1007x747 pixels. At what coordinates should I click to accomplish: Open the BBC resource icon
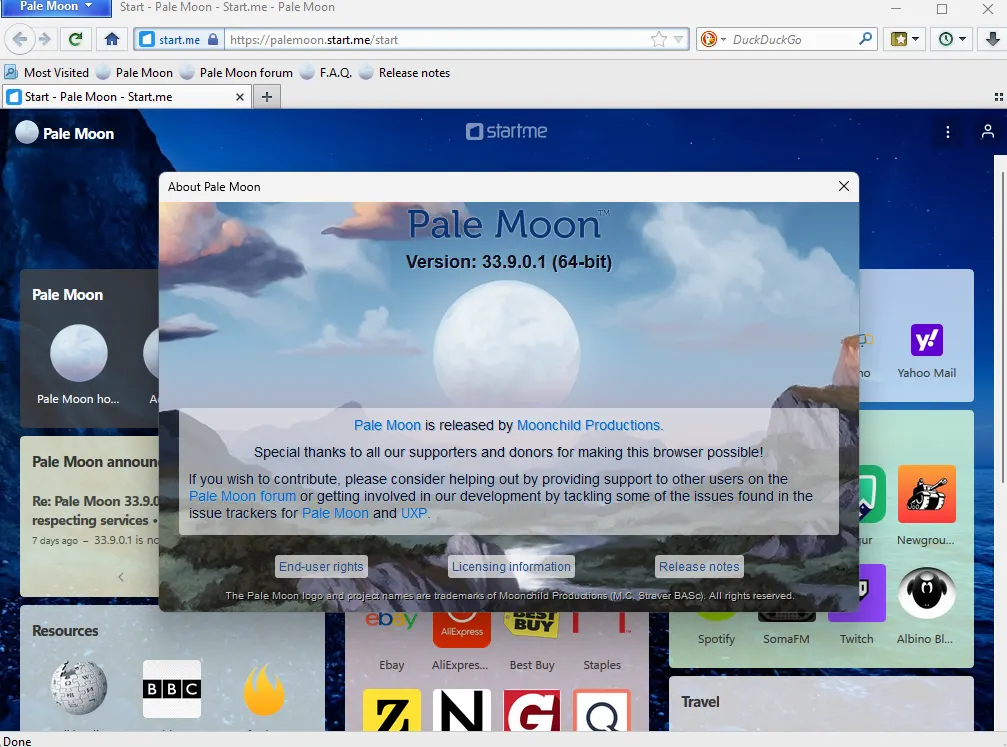[172, 689]
